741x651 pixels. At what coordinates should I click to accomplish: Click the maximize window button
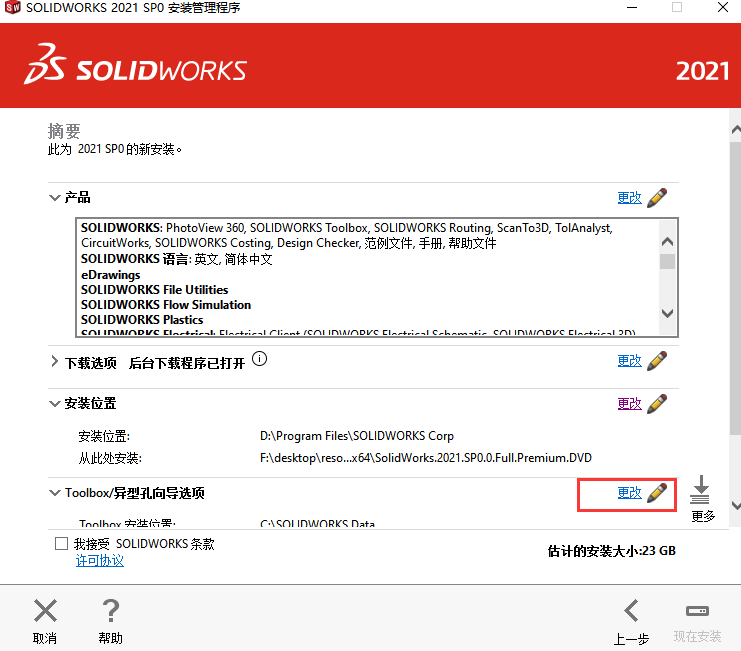click(x=677, y=8)
